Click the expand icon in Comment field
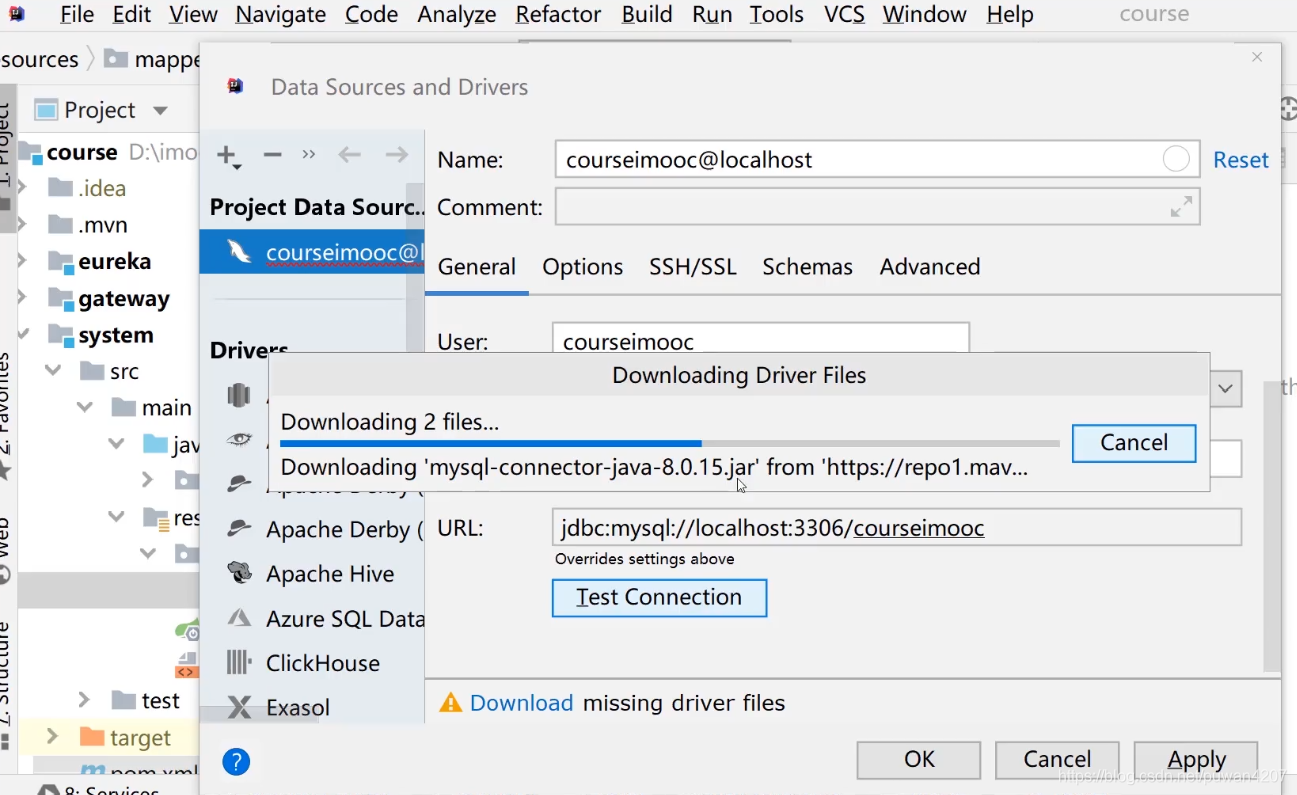This screenshot has width=1297, height=795. [x=1181, y=207]
